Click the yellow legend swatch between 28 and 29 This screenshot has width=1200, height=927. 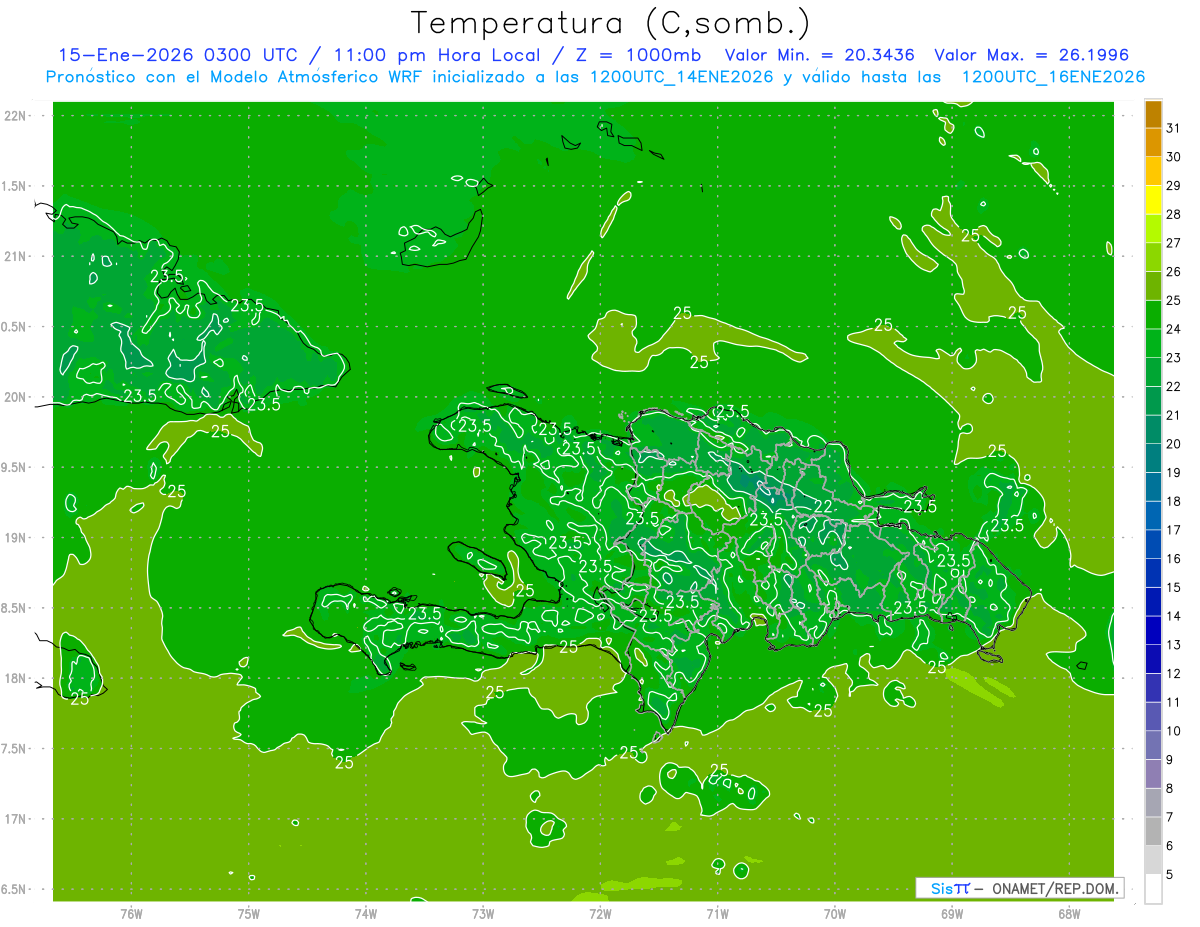click(x=1153, y=199)
